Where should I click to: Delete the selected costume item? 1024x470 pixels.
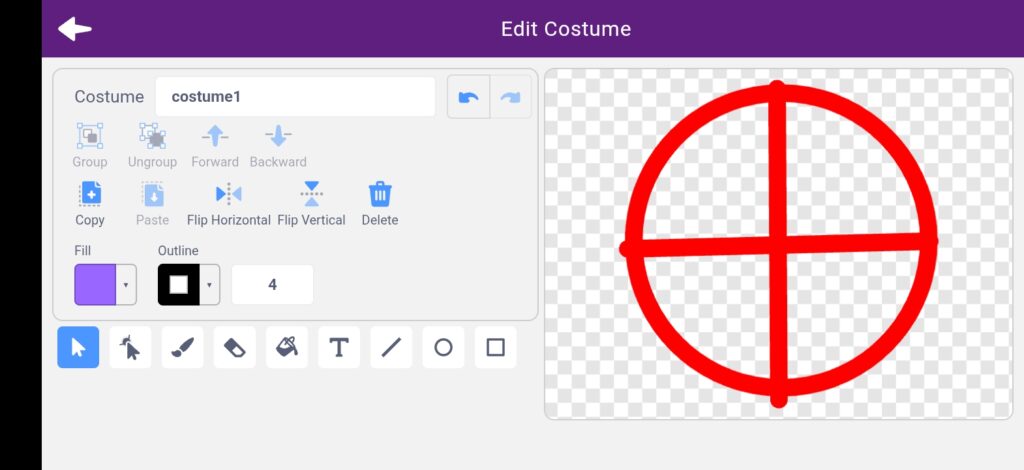379,203
